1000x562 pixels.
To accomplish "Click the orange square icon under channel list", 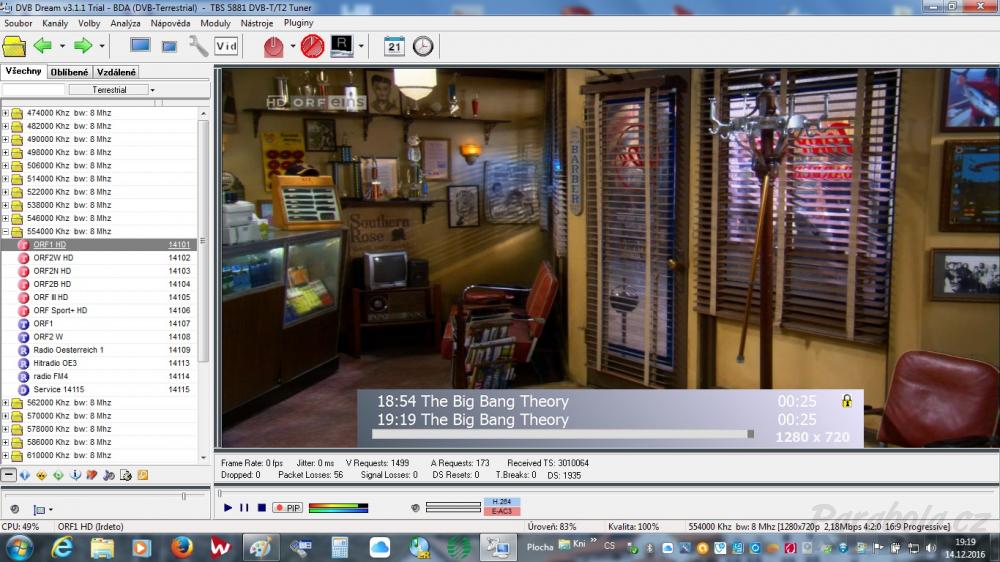I will 143,475.
